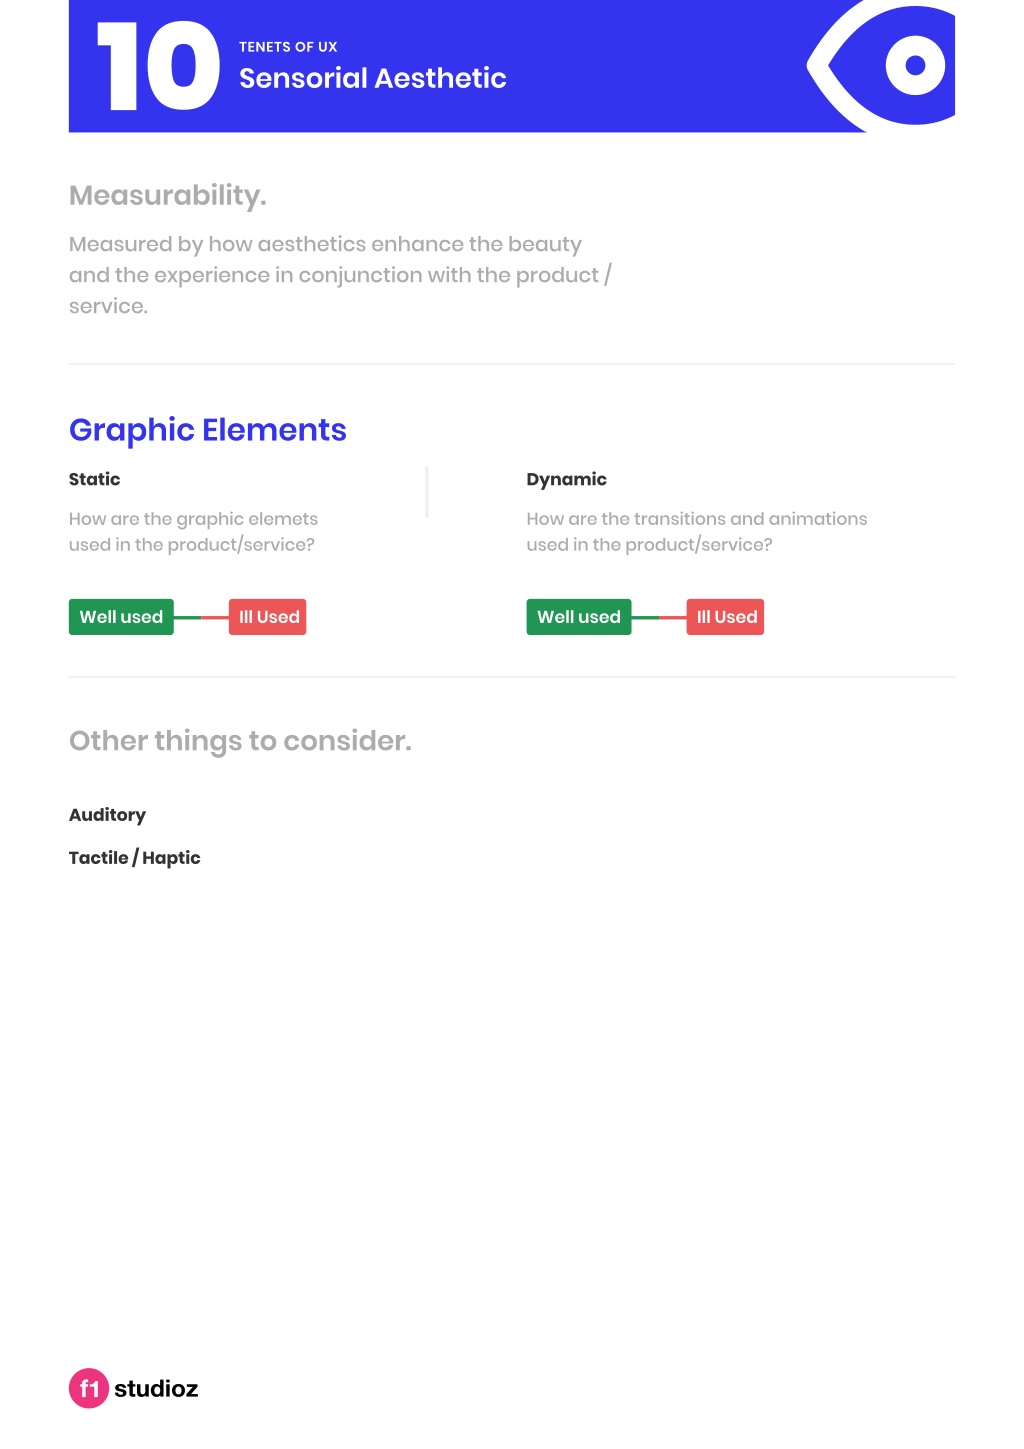
Task: Click the Dynamic subheading
Action: coord(567,479)
